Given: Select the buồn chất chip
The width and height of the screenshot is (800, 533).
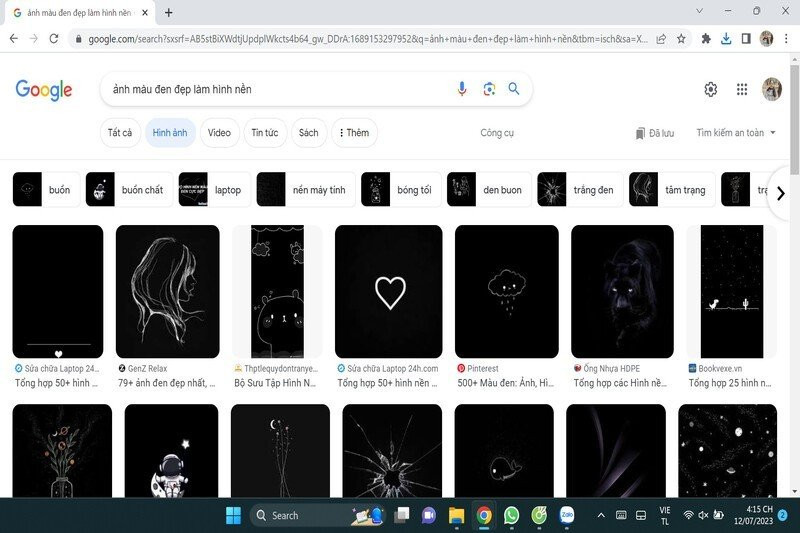Looking at the screenshot, I should click(x=129, y=190).
